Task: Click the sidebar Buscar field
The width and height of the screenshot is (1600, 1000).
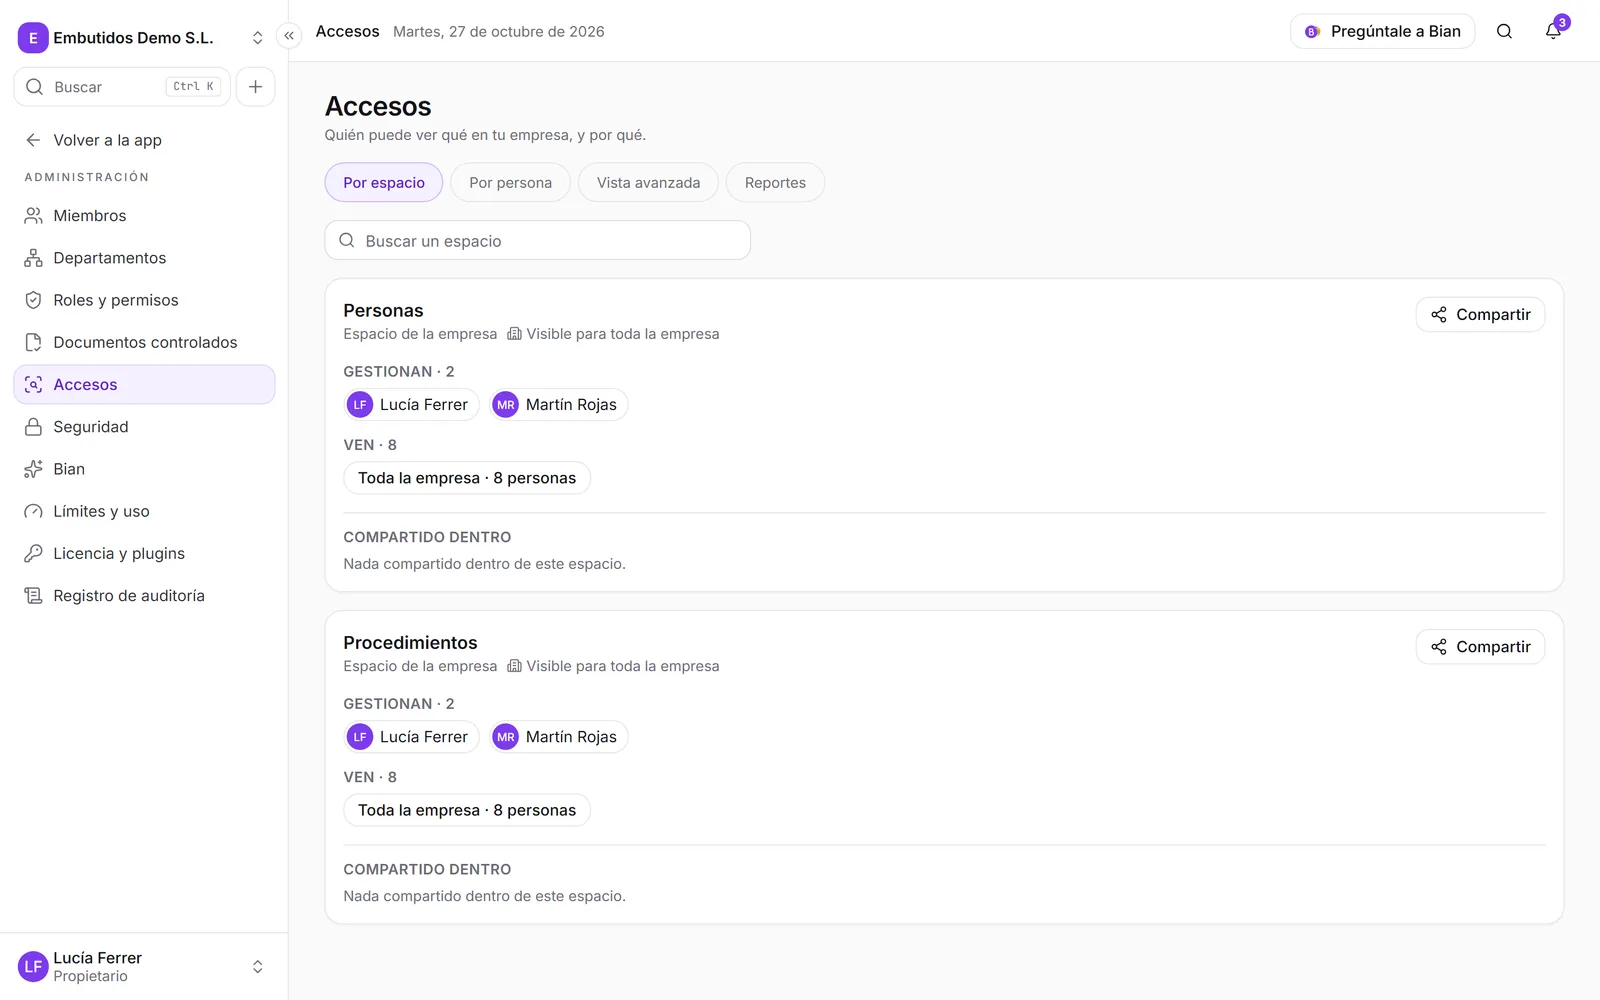Action: click(122, 87)
